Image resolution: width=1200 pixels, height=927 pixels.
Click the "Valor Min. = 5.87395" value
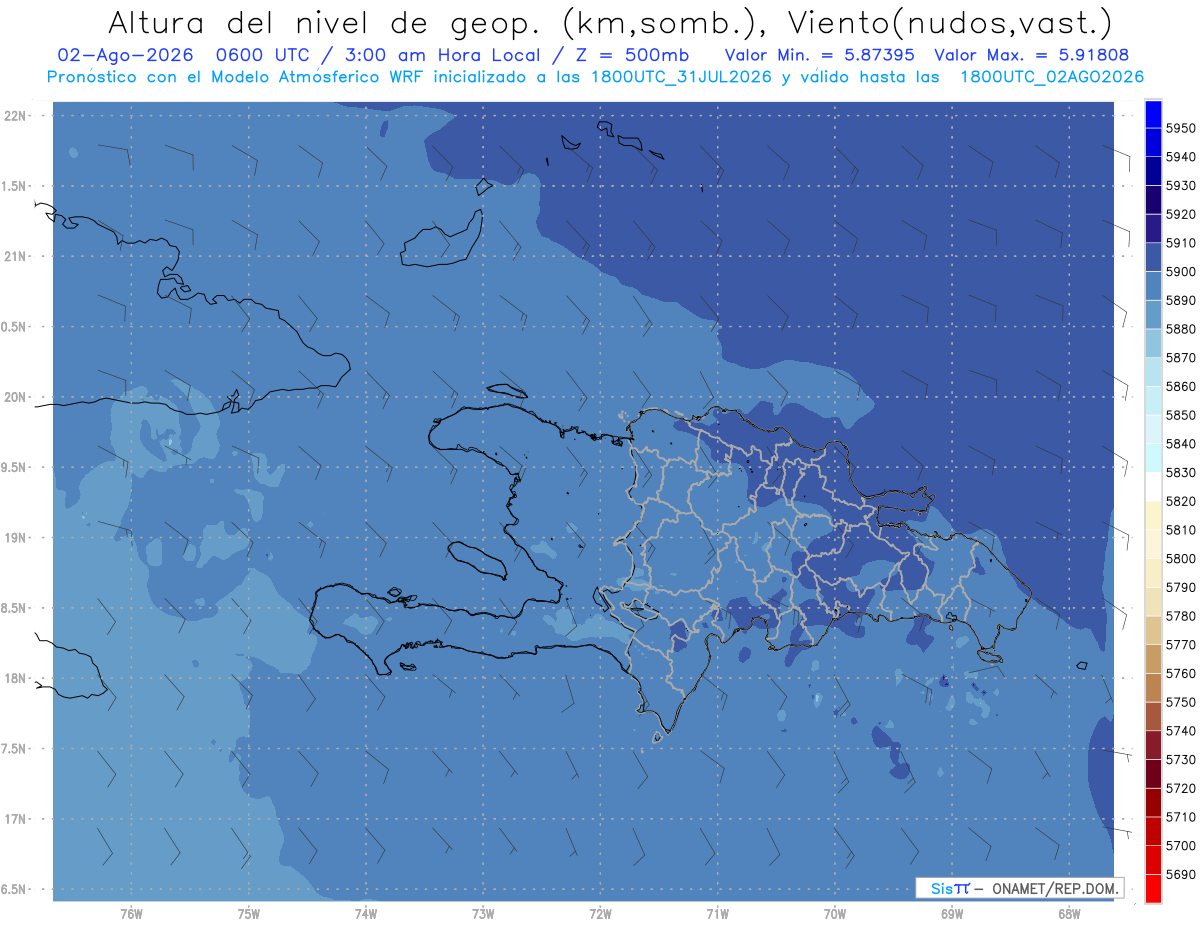pos(822,55)
